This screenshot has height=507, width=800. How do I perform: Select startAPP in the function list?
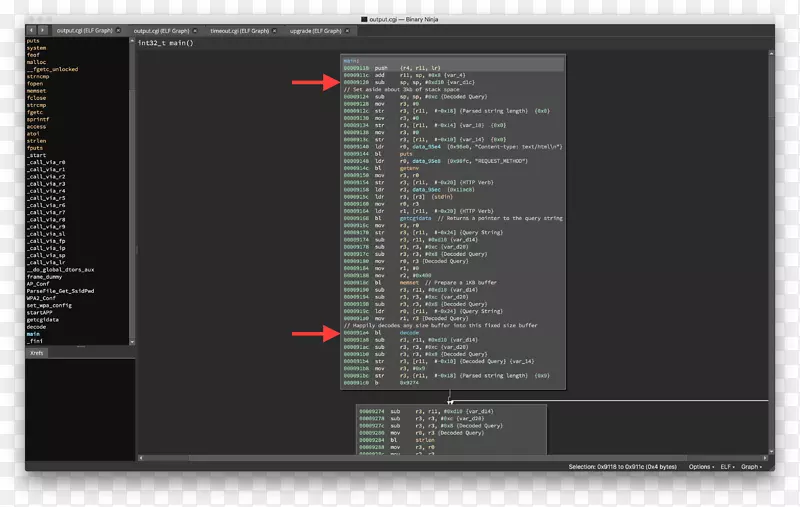tap(39, 312)
